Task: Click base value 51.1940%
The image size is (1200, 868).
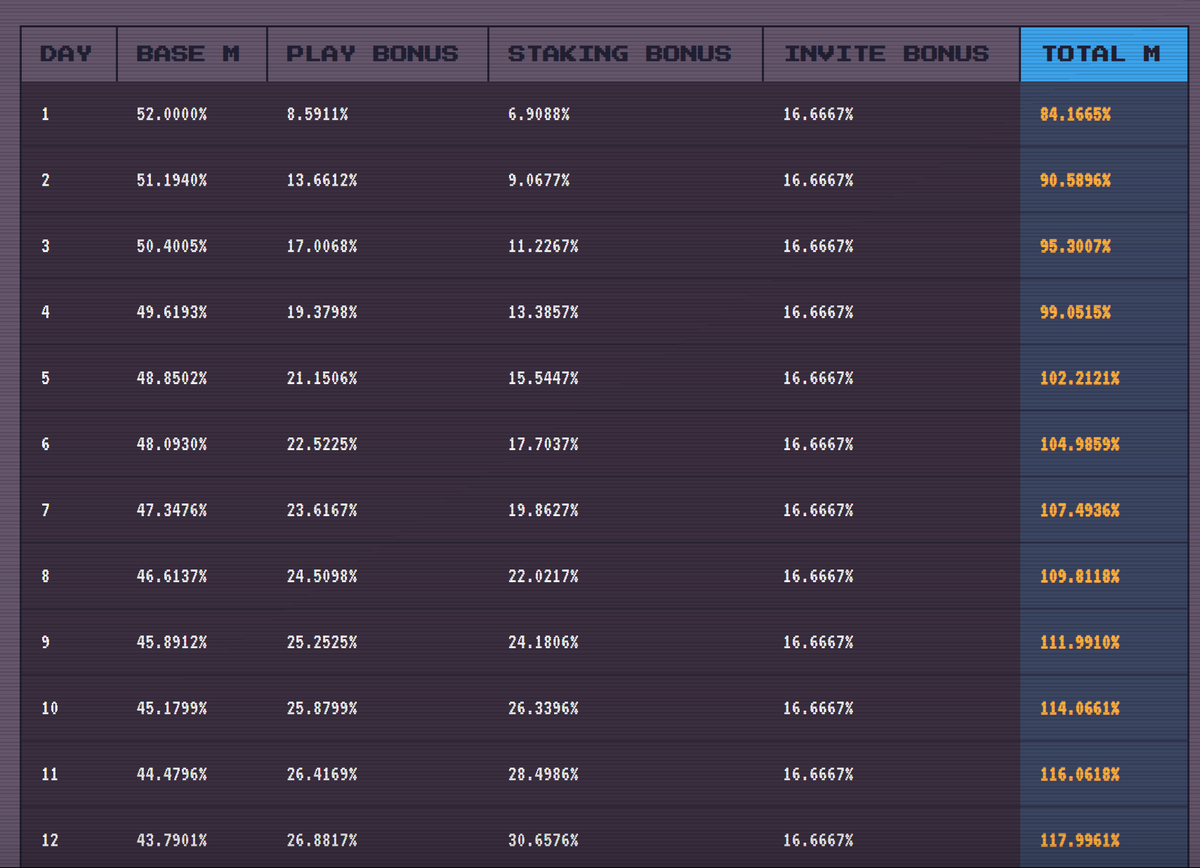Action: 172,181
